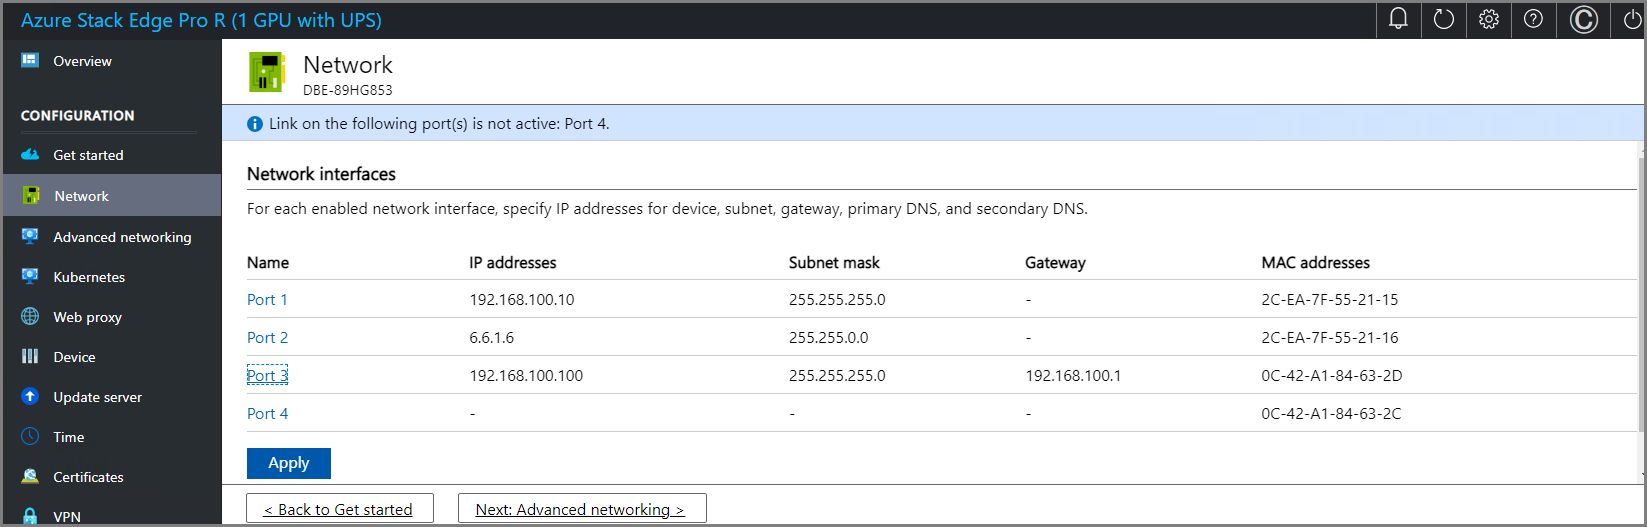Open Time menu item

68,437
